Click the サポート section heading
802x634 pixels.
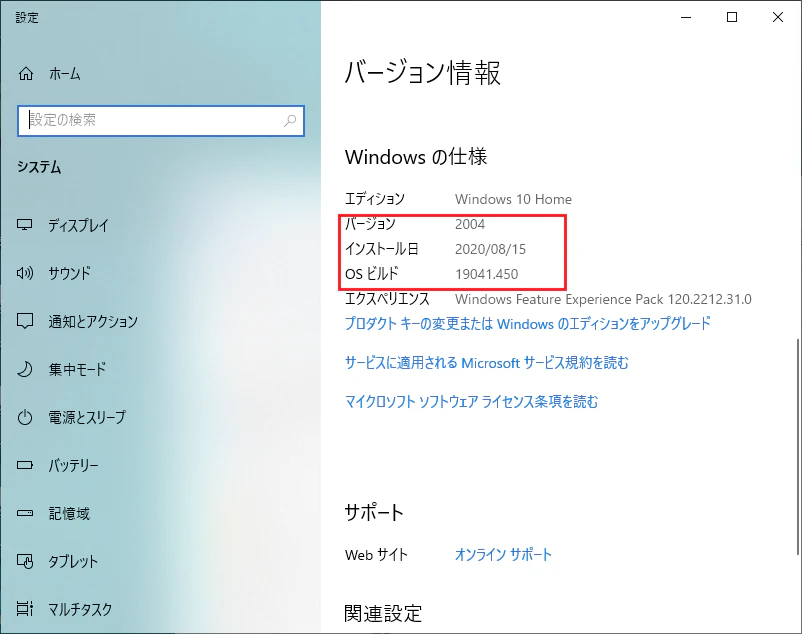(374, 512)
